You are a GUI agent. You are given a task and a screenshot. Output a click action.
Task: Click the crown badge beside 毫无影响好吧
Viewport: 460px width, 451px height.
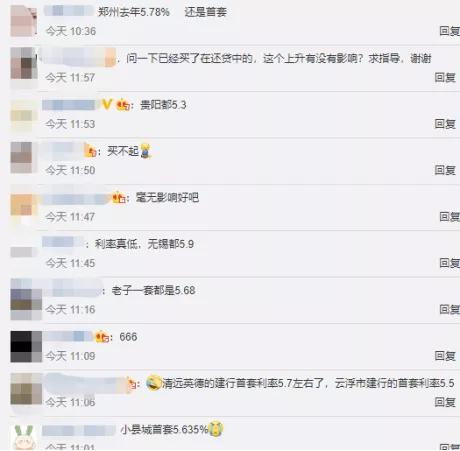point(119,198)
